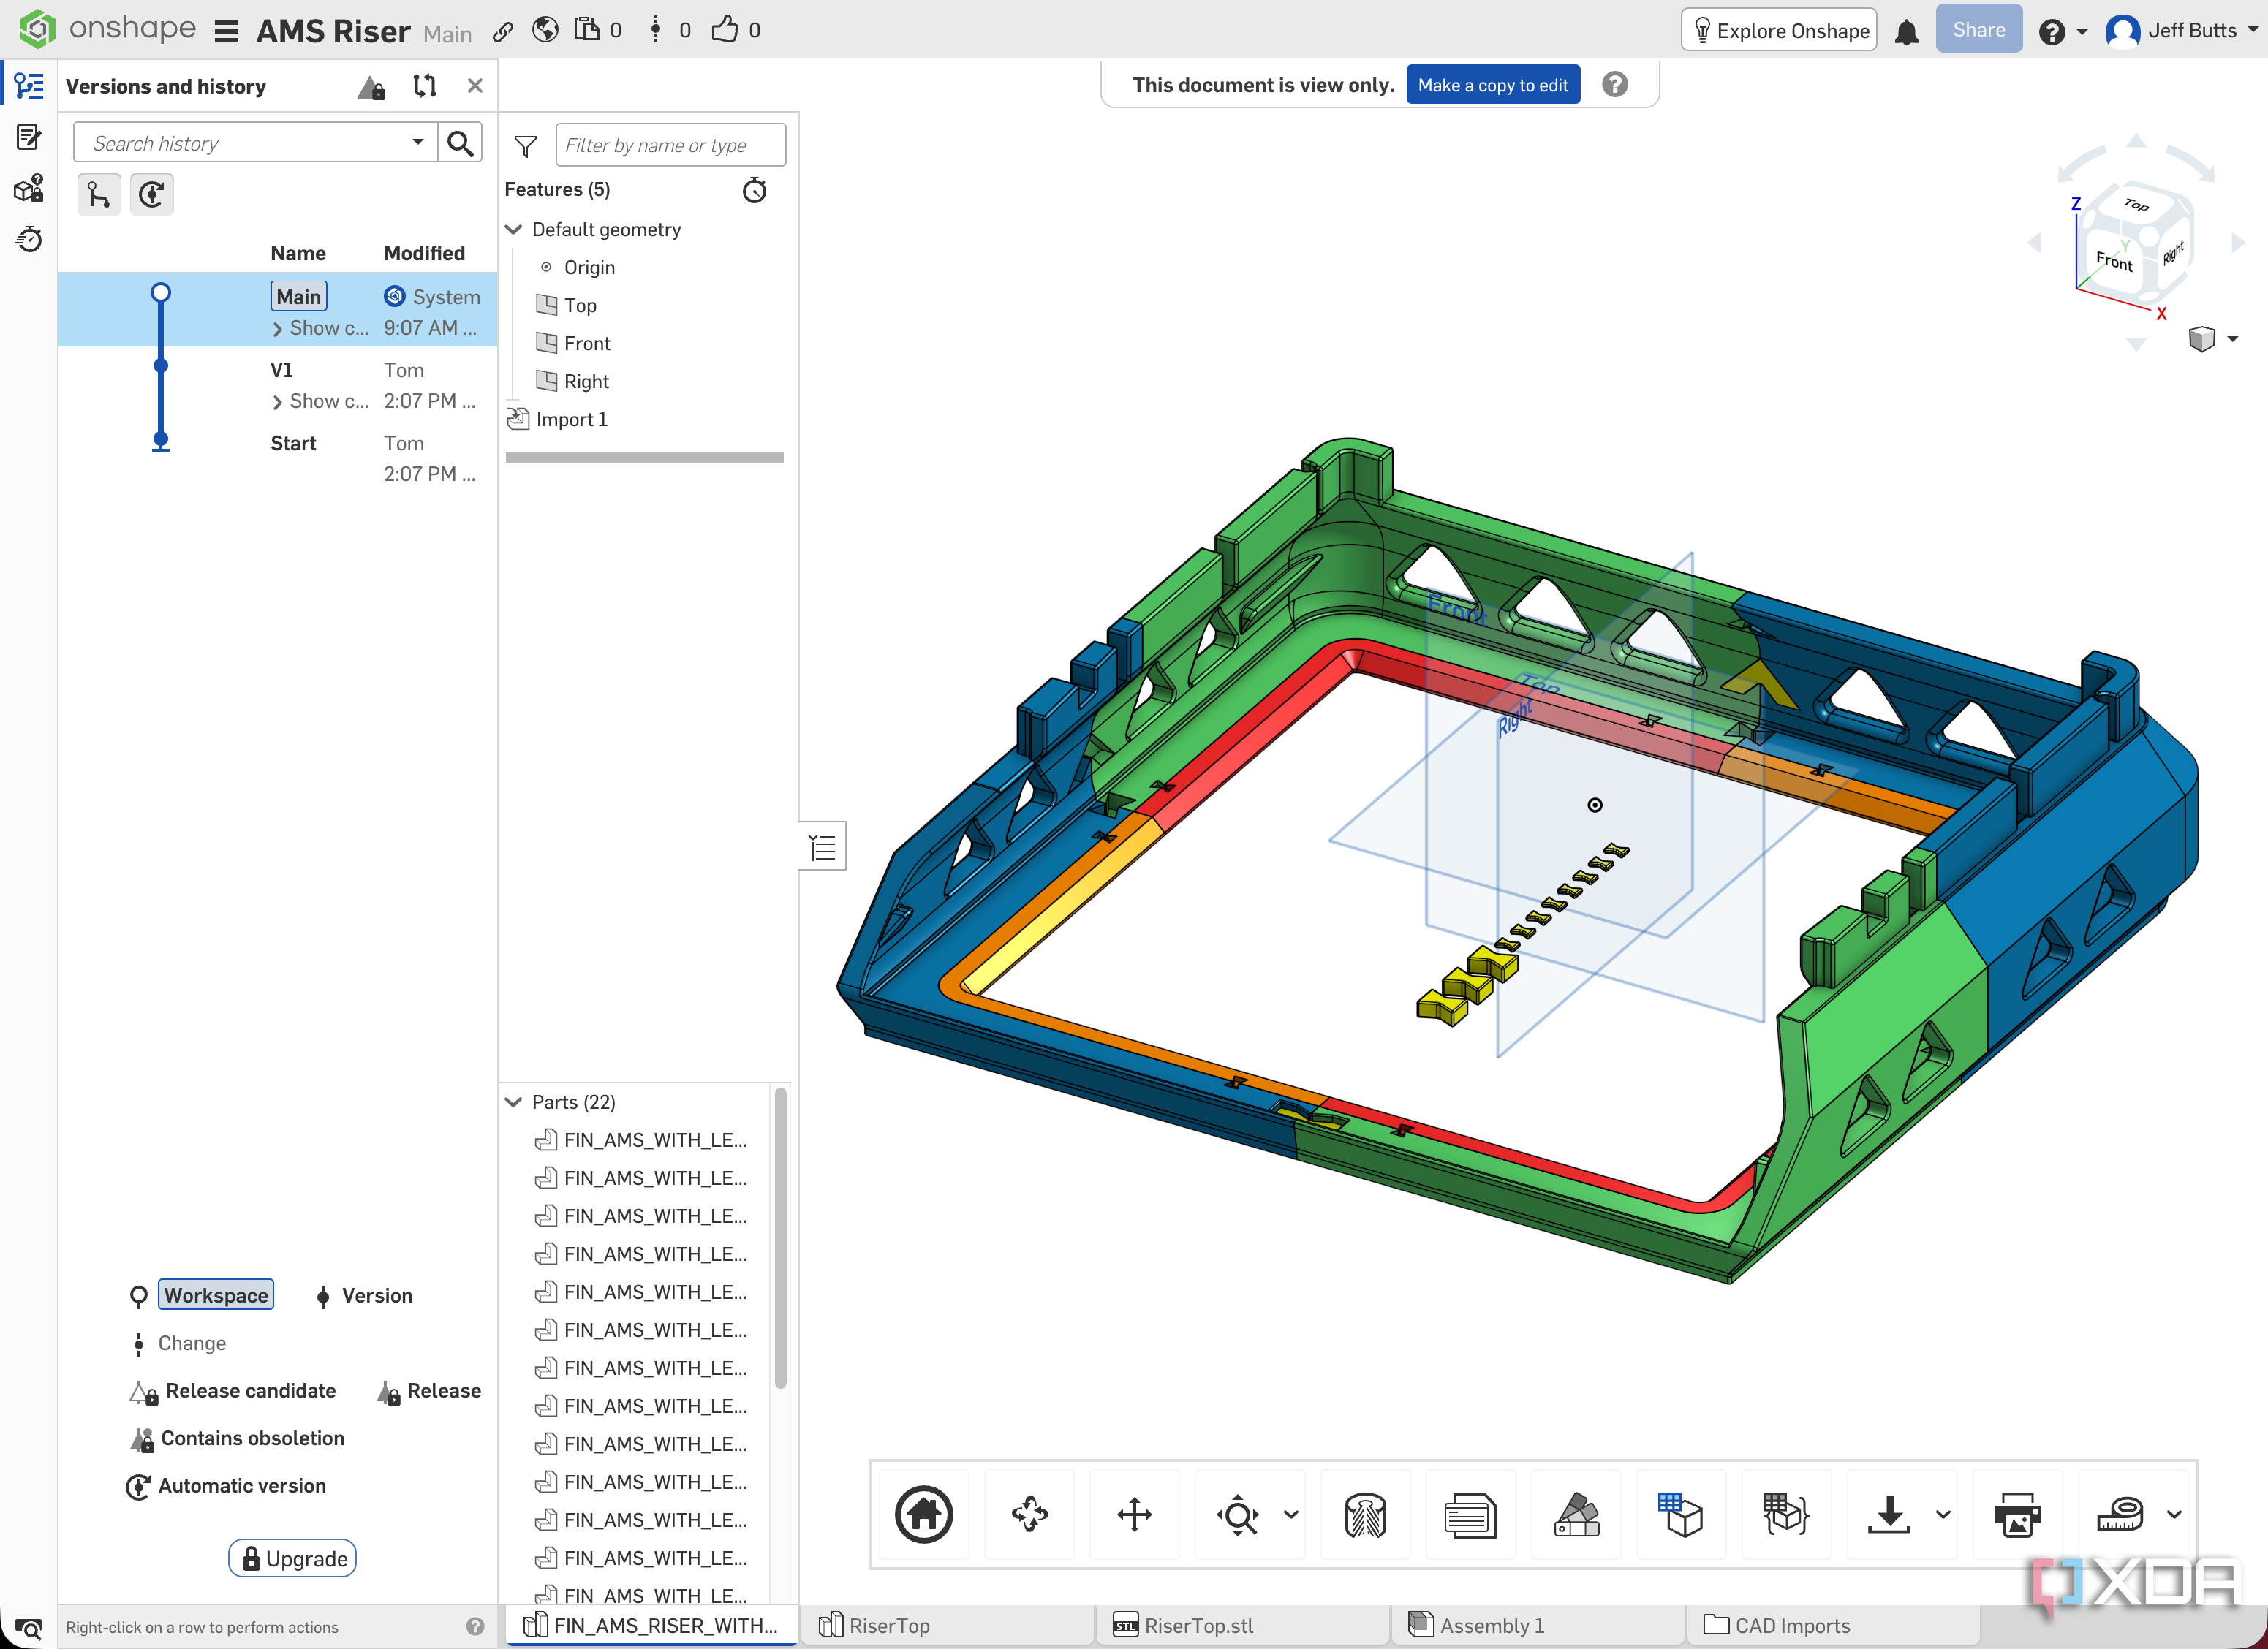Open the Search history dropdown arrow

click(x=418, y=143)
